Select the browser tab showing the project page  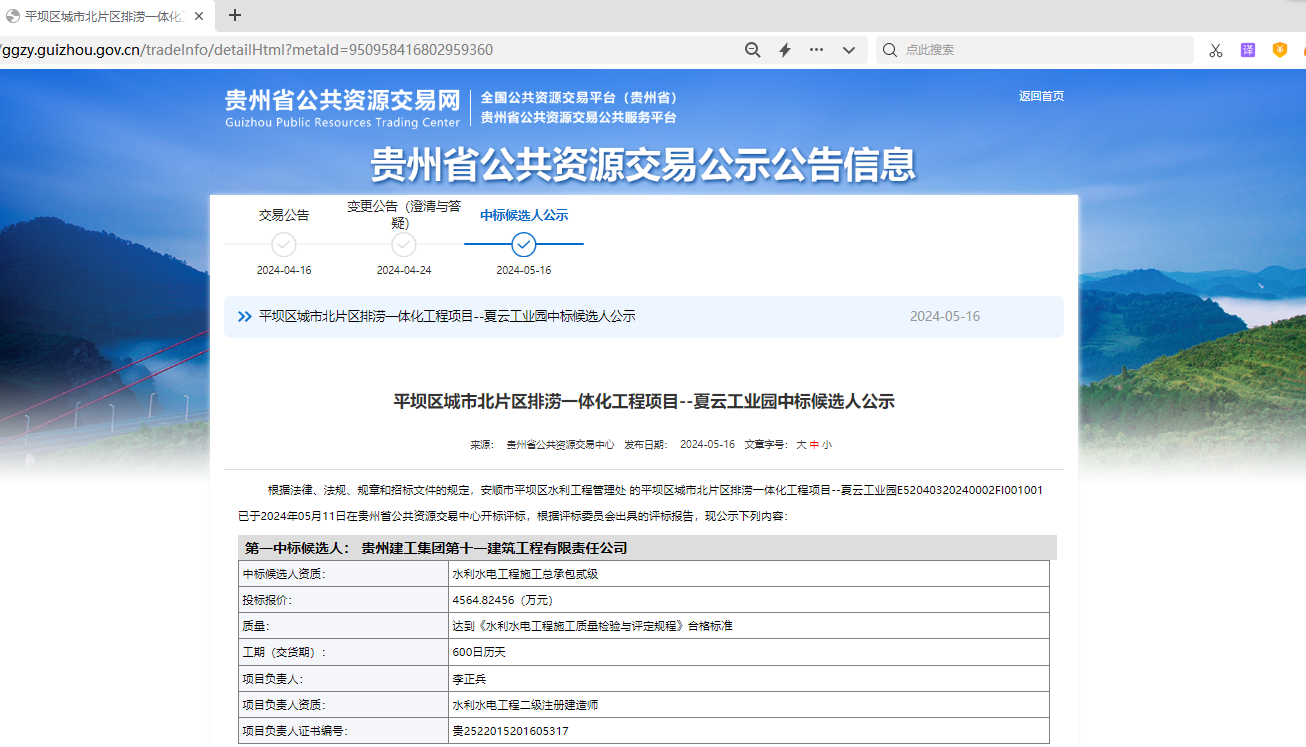100,16
